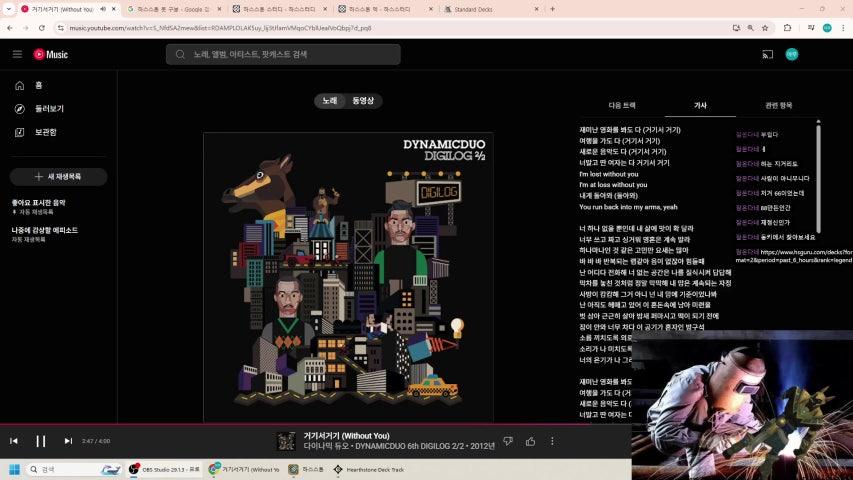The image size is (853, 480).
Task: Click the song title 거기서거기 (Without You) in the player bar
Action: 347,436
